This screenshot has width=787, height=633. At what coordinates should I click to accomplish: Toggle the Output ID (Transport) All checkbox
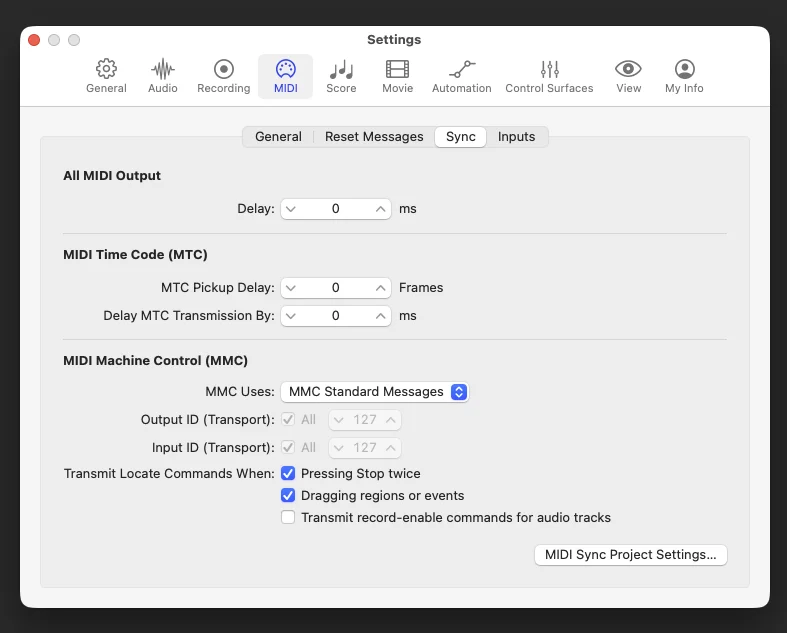[x=288, y=419]
